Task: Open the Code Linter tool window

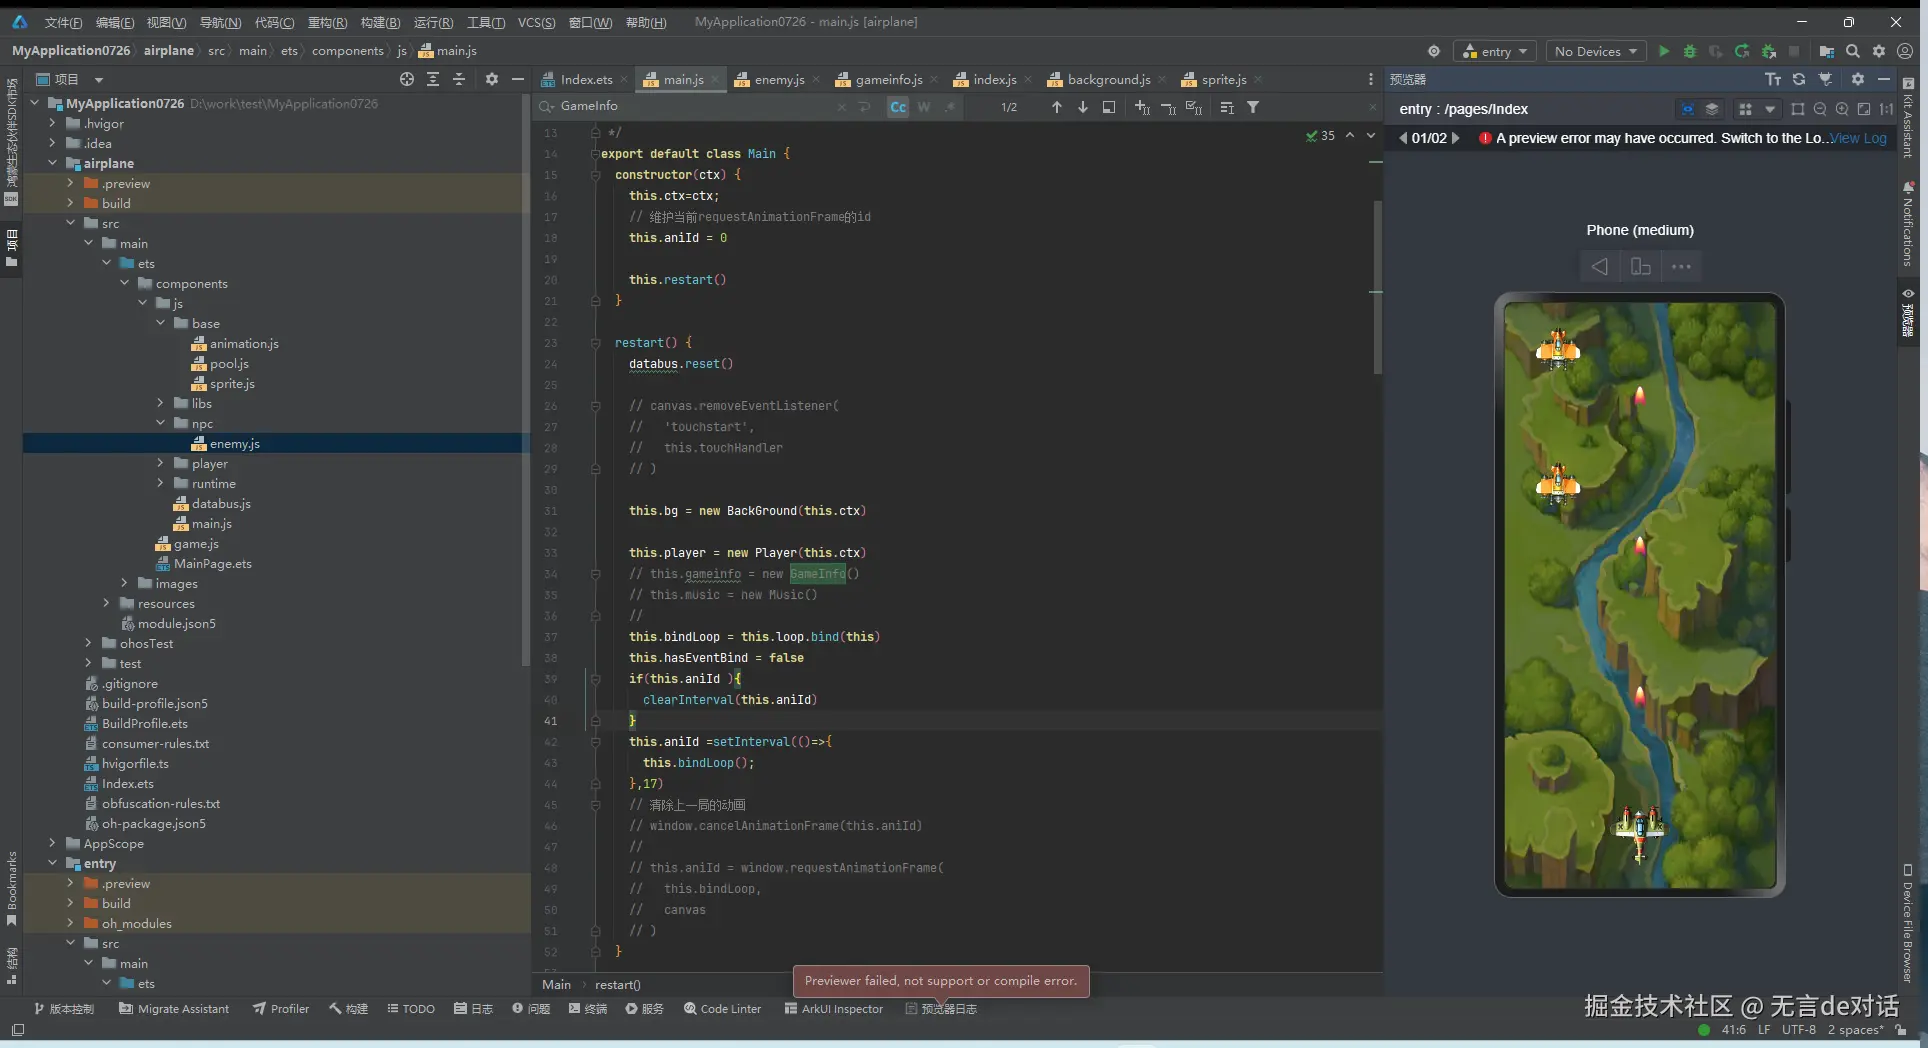Action: [x=722, y=1009]
